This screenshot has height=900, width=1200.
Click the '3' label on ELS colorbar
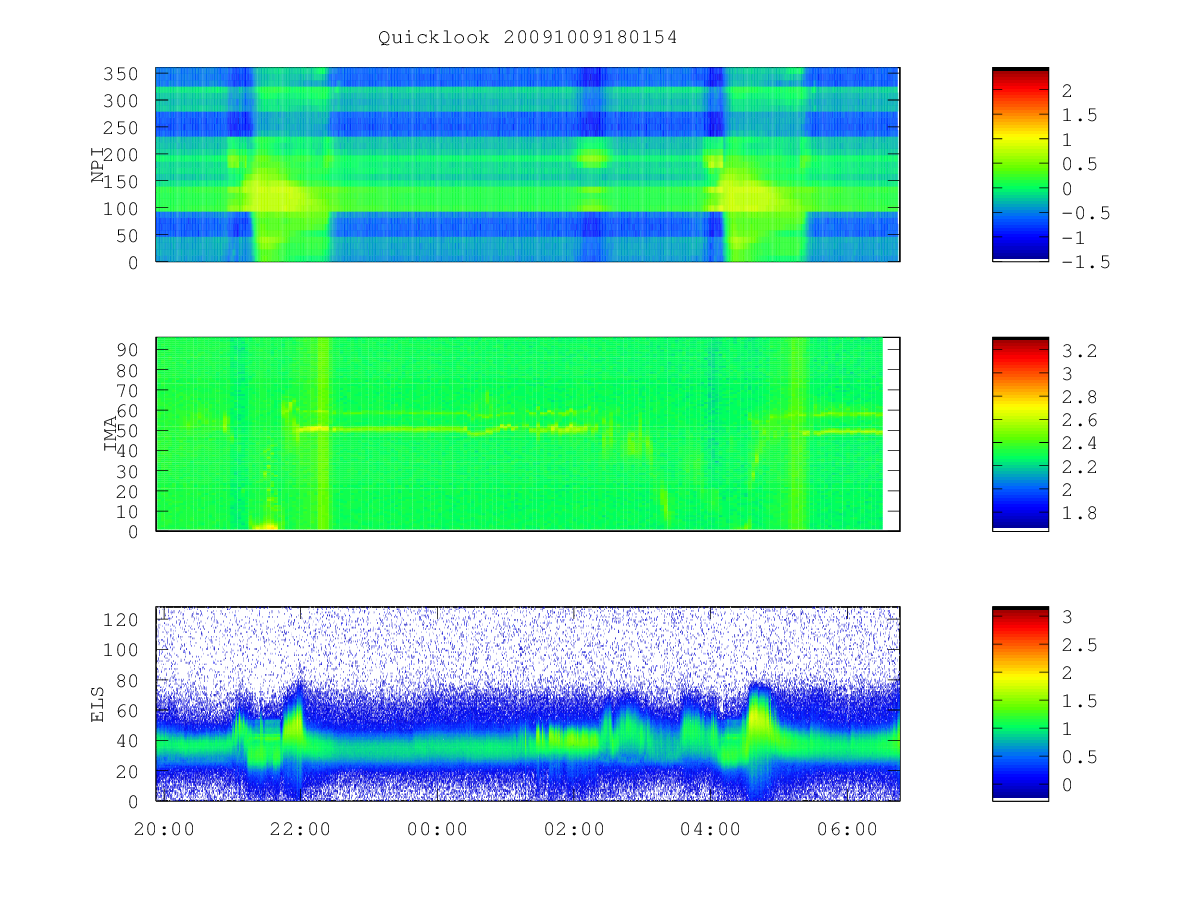point(1067,617)
